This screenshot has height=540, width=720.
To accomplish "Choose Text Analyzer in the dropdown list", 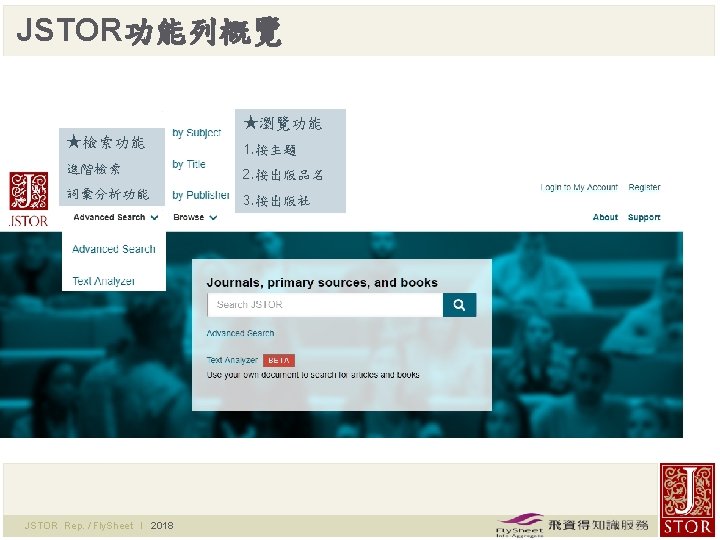I will point(103,281).
